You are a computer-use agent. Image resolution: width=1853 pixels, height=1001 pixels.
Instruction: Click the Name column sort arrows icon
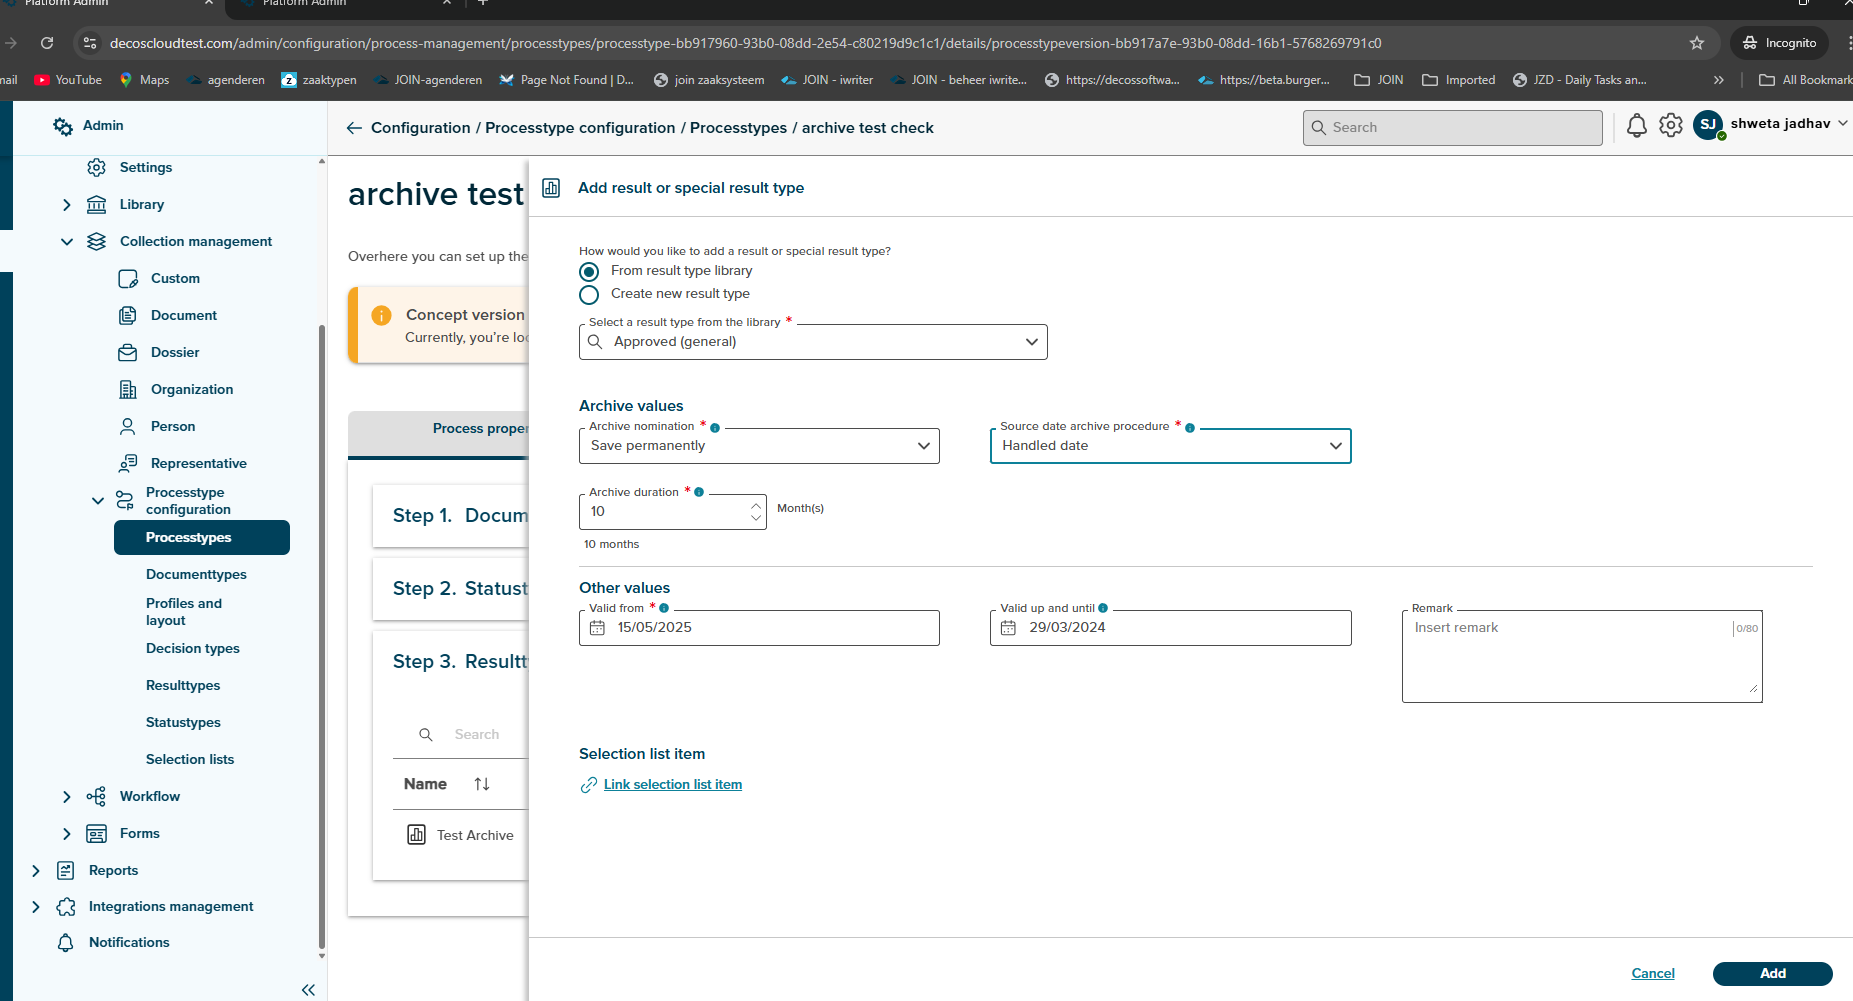point(482,784)
